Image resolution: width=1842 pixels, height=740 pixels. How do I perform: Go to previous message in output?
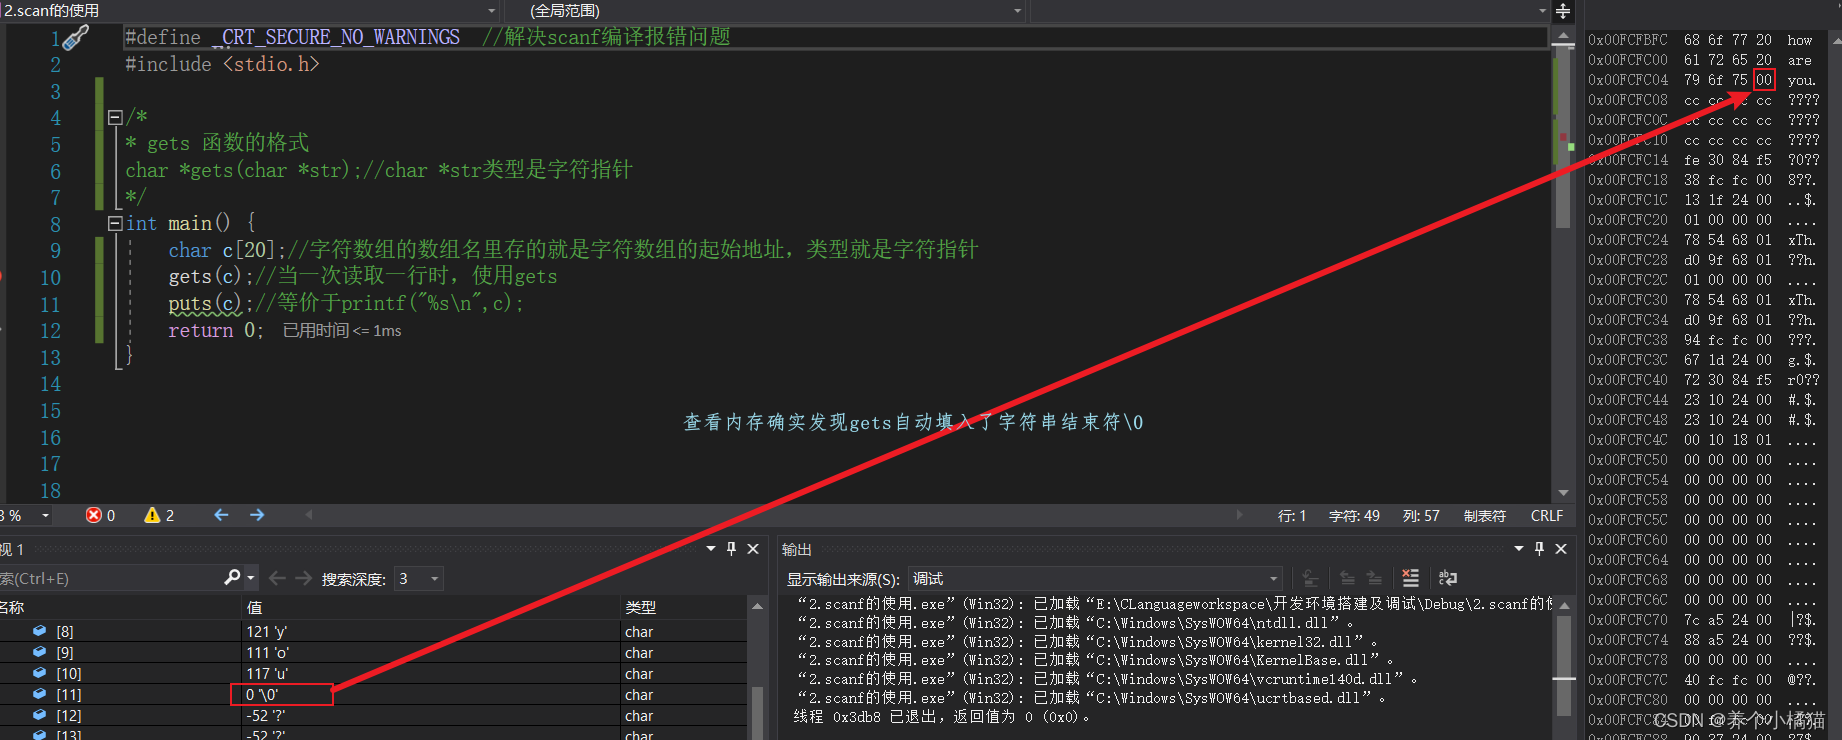click(1347, 578)
